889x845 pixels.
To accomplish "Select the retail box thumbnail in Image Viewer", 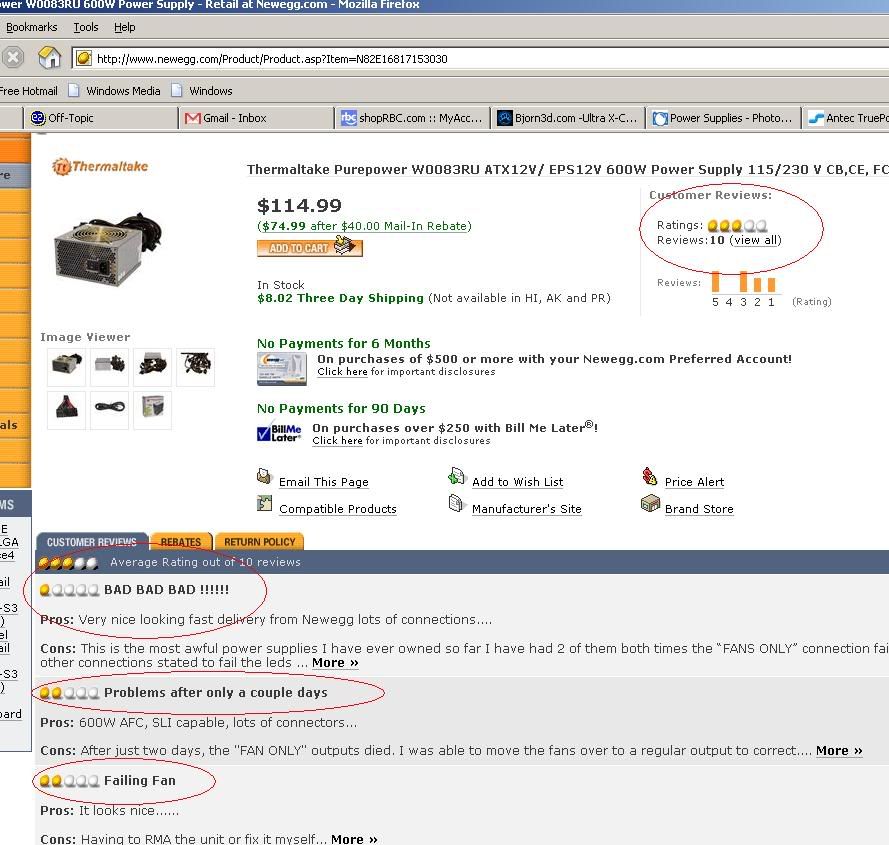I will click(x=153, y=410).
